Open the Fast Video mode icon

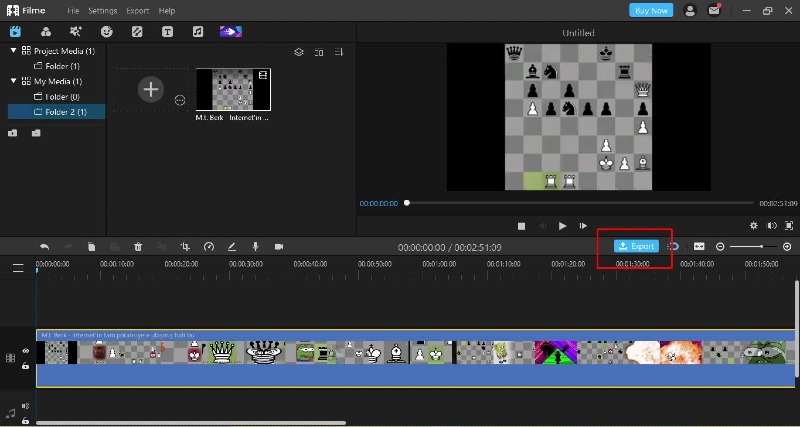(x=231, y=32)
